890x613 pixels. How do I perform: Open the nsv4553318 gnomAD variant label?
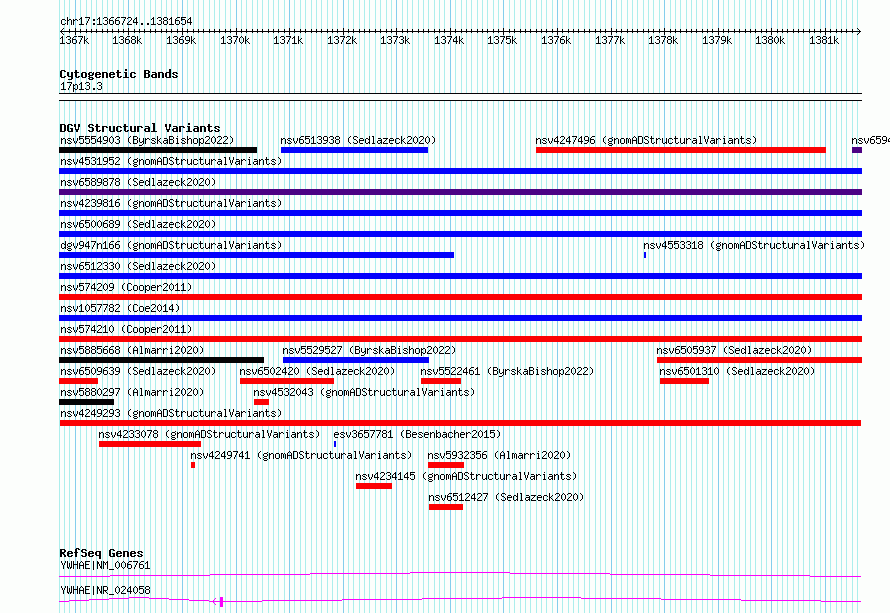click(754, 245)
